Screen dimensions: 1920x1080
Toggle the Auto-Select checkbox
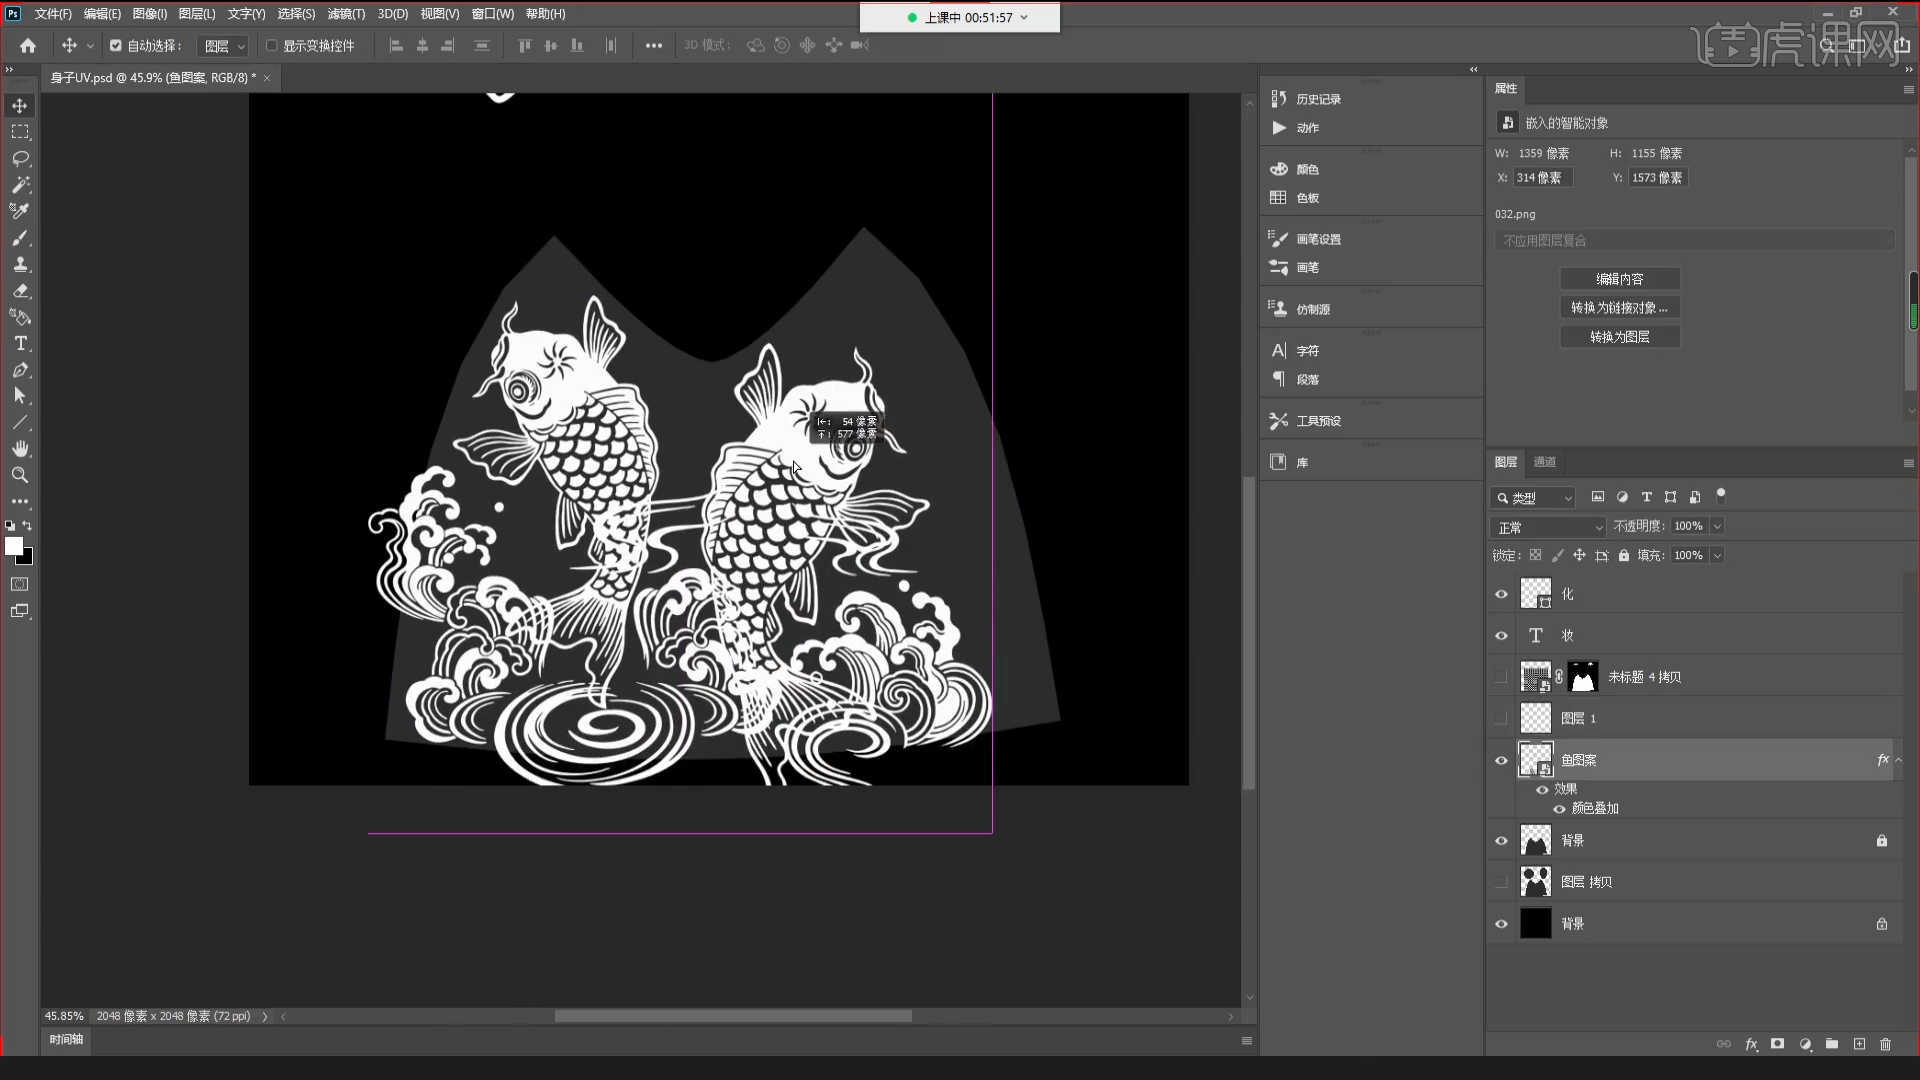click(116, 45)
